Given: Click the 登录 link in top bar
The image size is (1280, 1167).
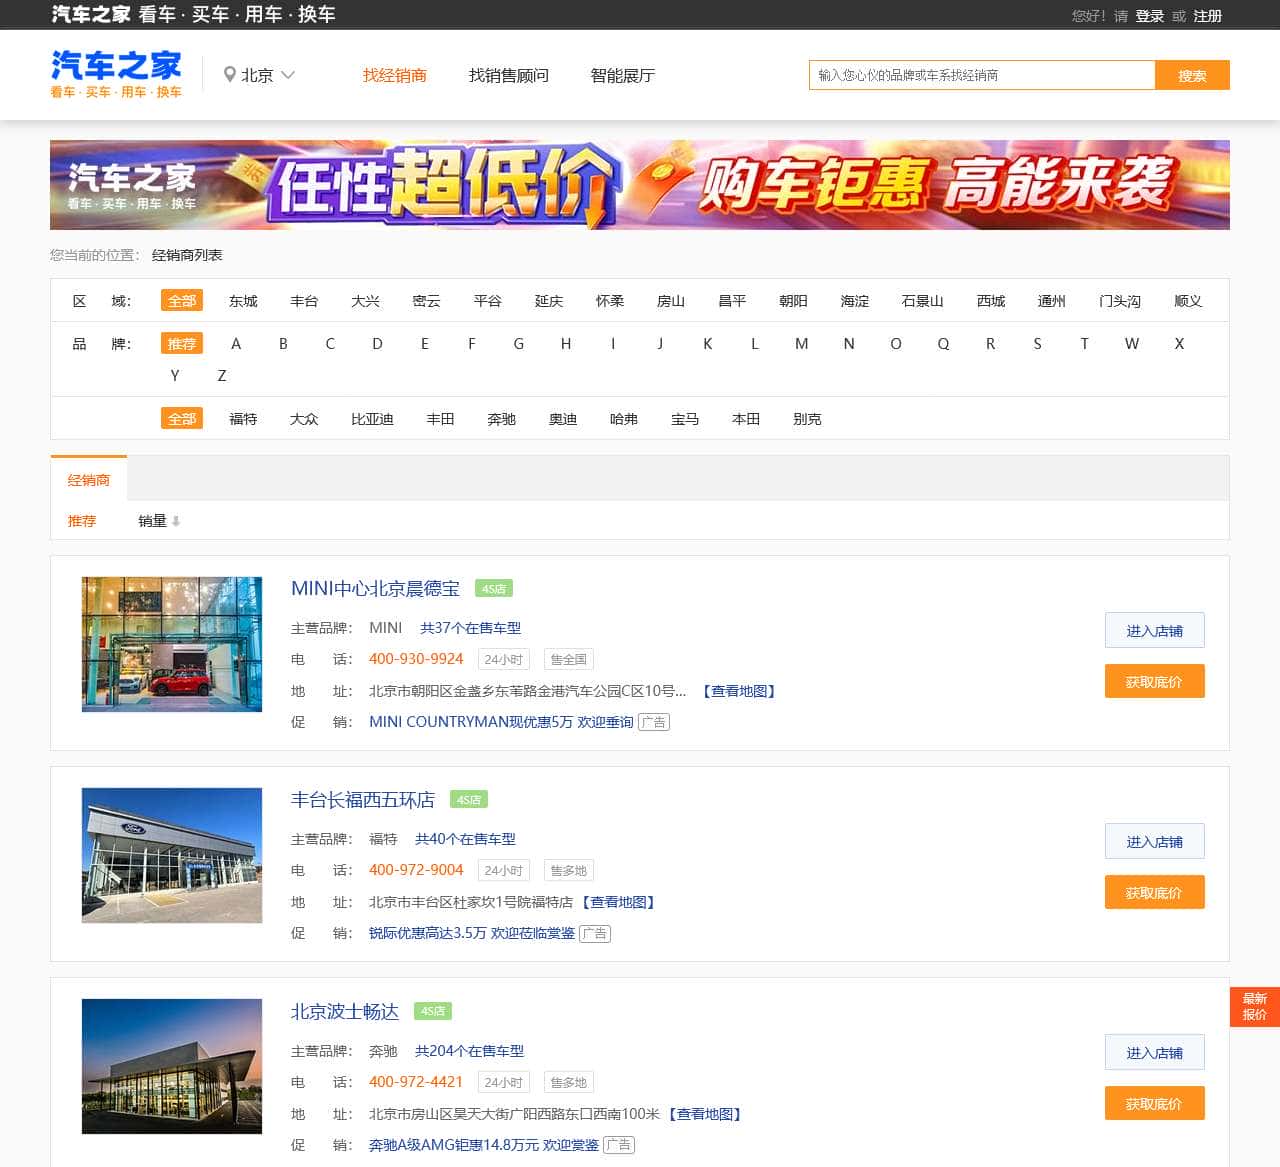Looking at the screenshot, I should (x=1150, y=16).
